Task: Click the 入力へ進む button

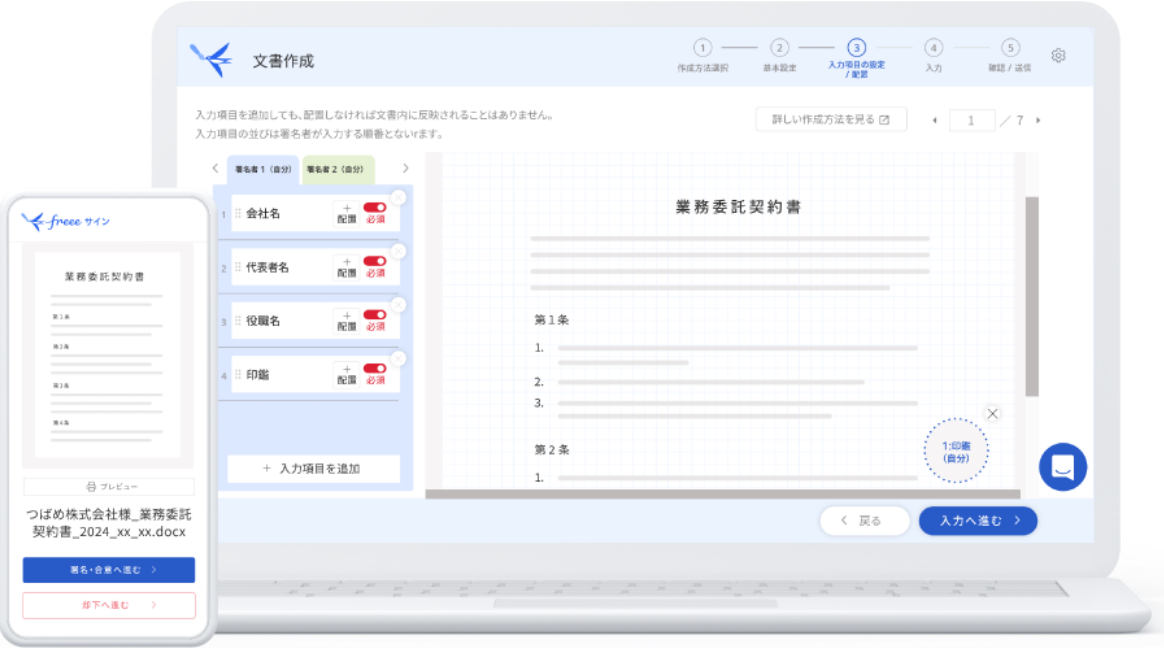Action: tap(977, 521)
